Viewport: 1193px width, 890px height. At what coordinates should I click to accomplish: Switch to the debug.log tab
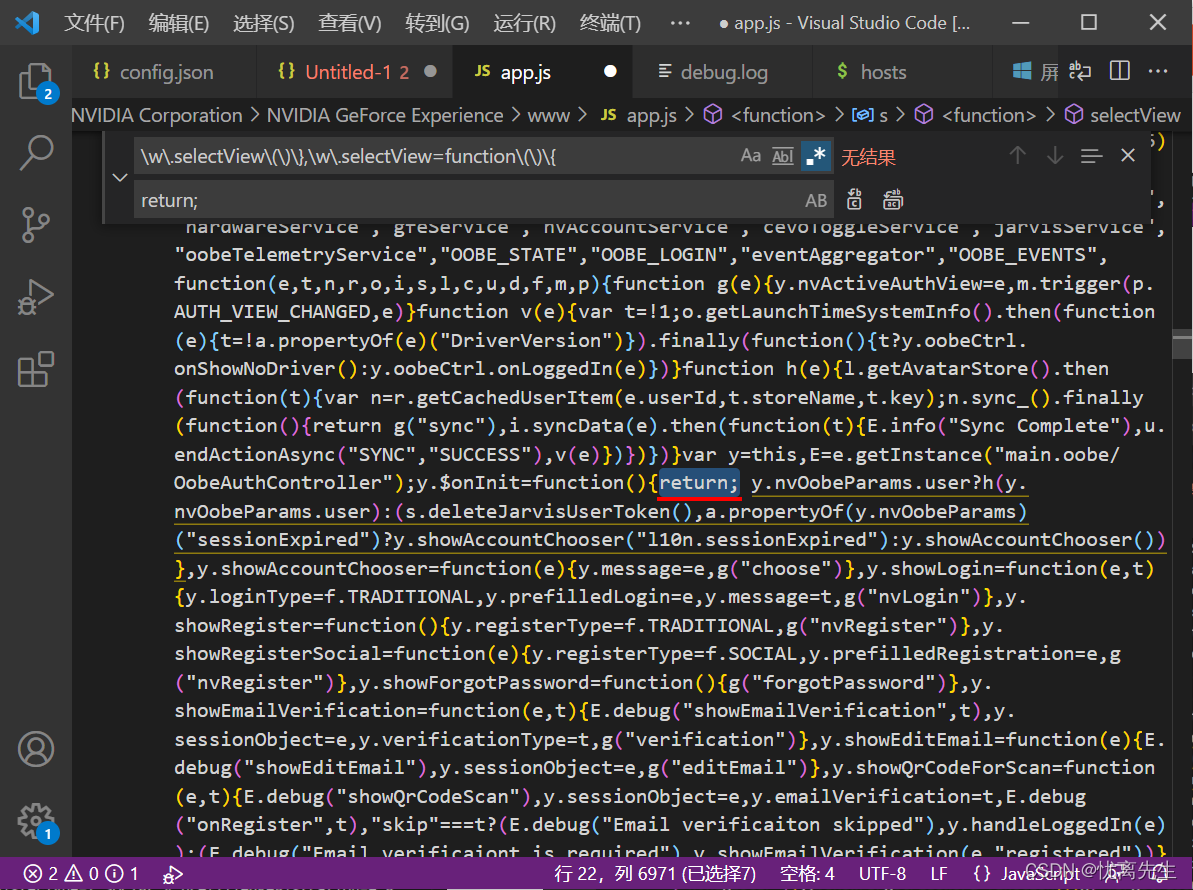(724, 72)
